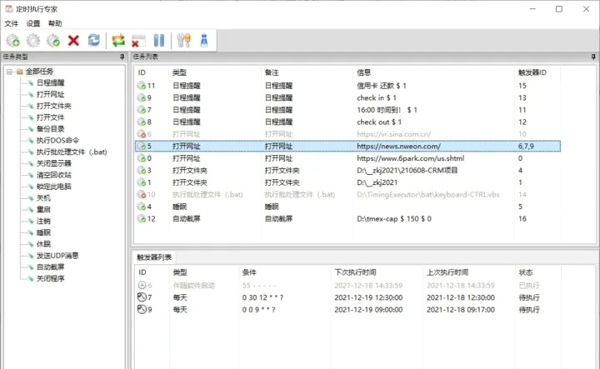
Task: Open the 文件 menu
Action: (x=11, y=24)
